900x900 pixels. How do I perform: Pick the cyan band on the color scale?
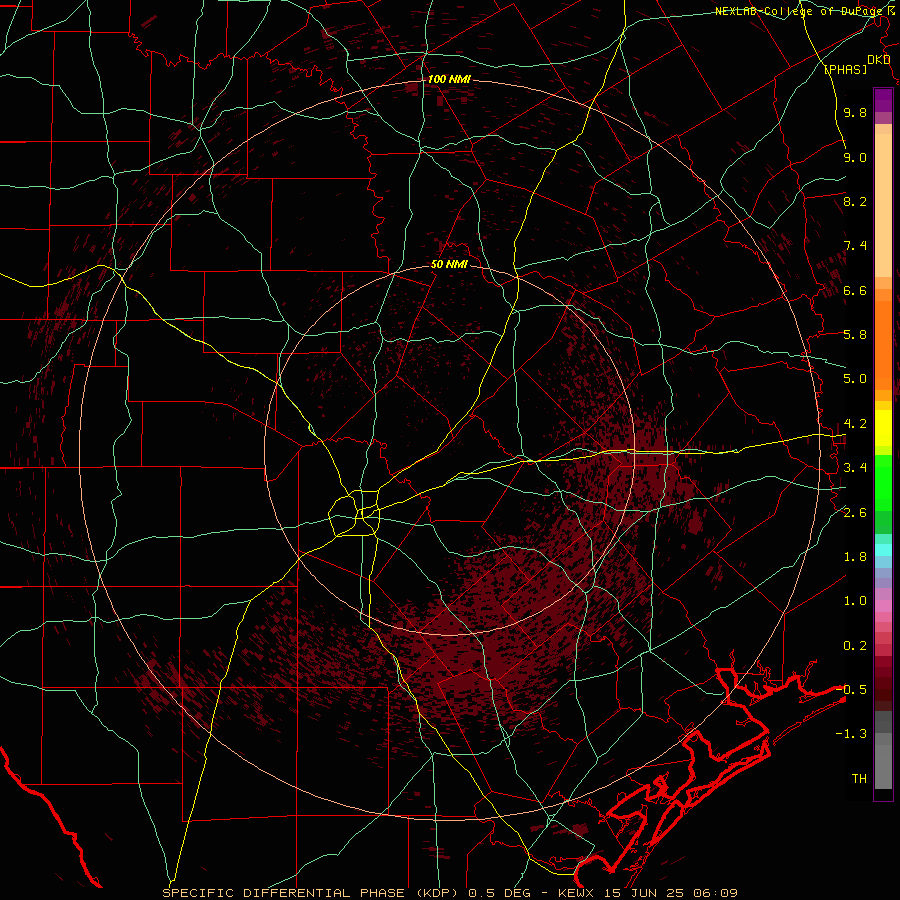[883, 550]
